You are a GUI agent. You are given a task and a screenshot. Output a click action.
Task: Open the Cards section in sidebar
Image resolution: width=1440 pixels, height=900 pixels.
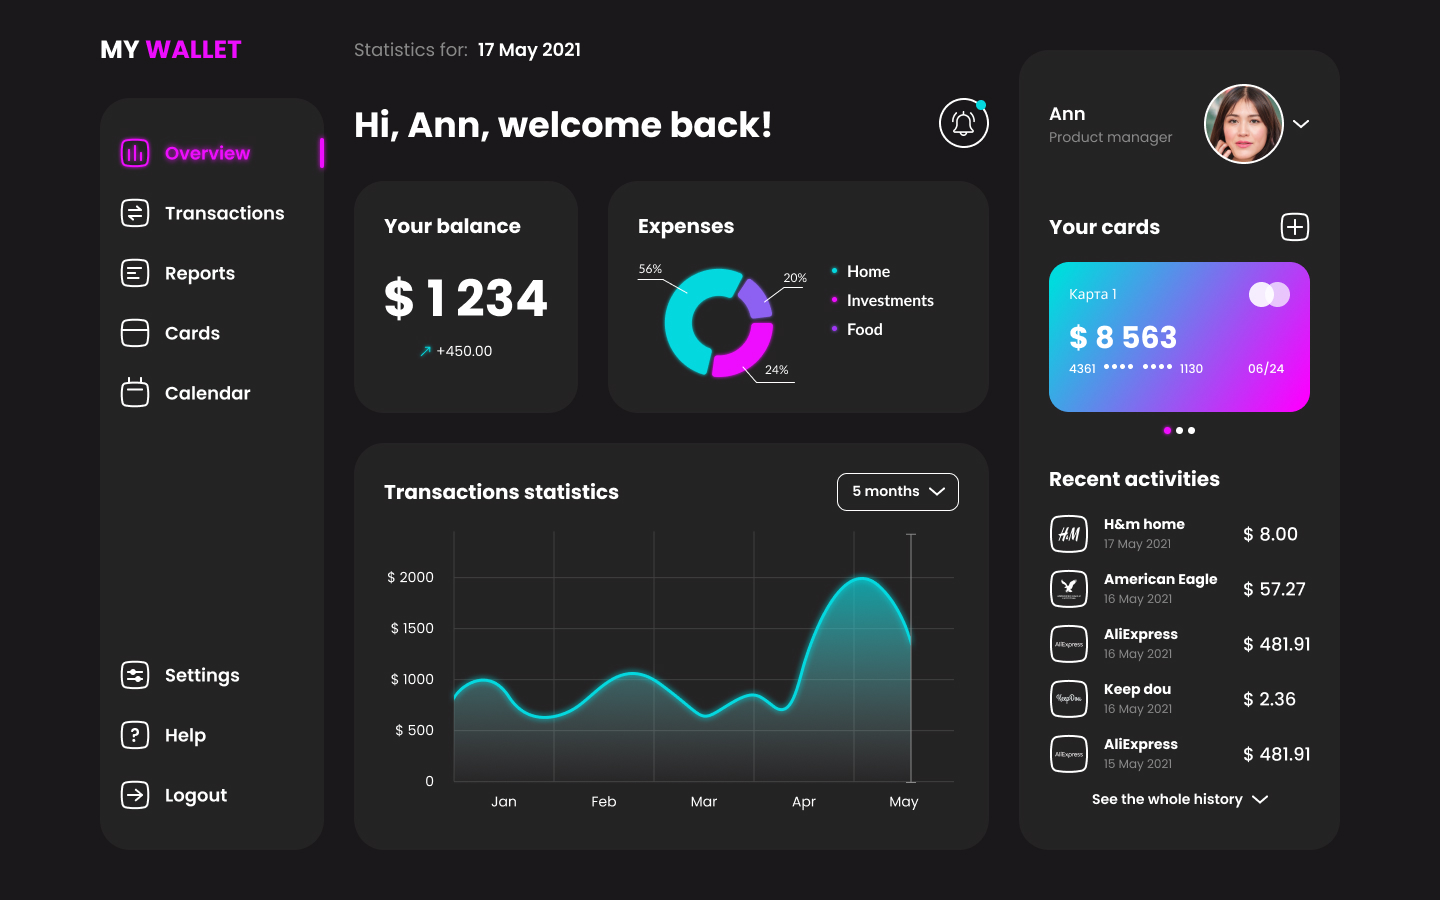pyautogui.click(x=192, y=333)
